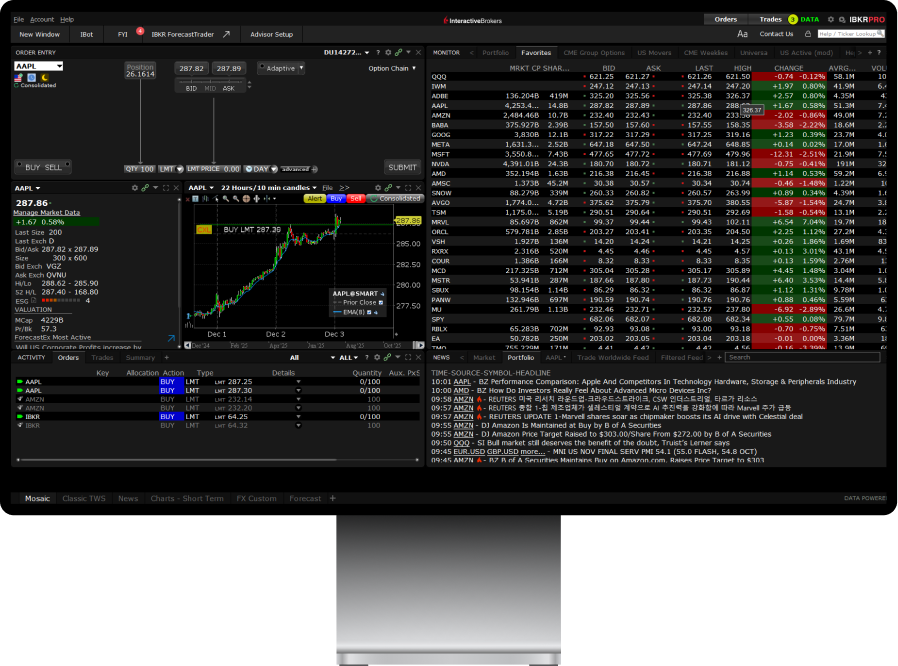The width and height of the screenshot is (898, 666).
Task: Open the File menu
Action: point(19,19)
